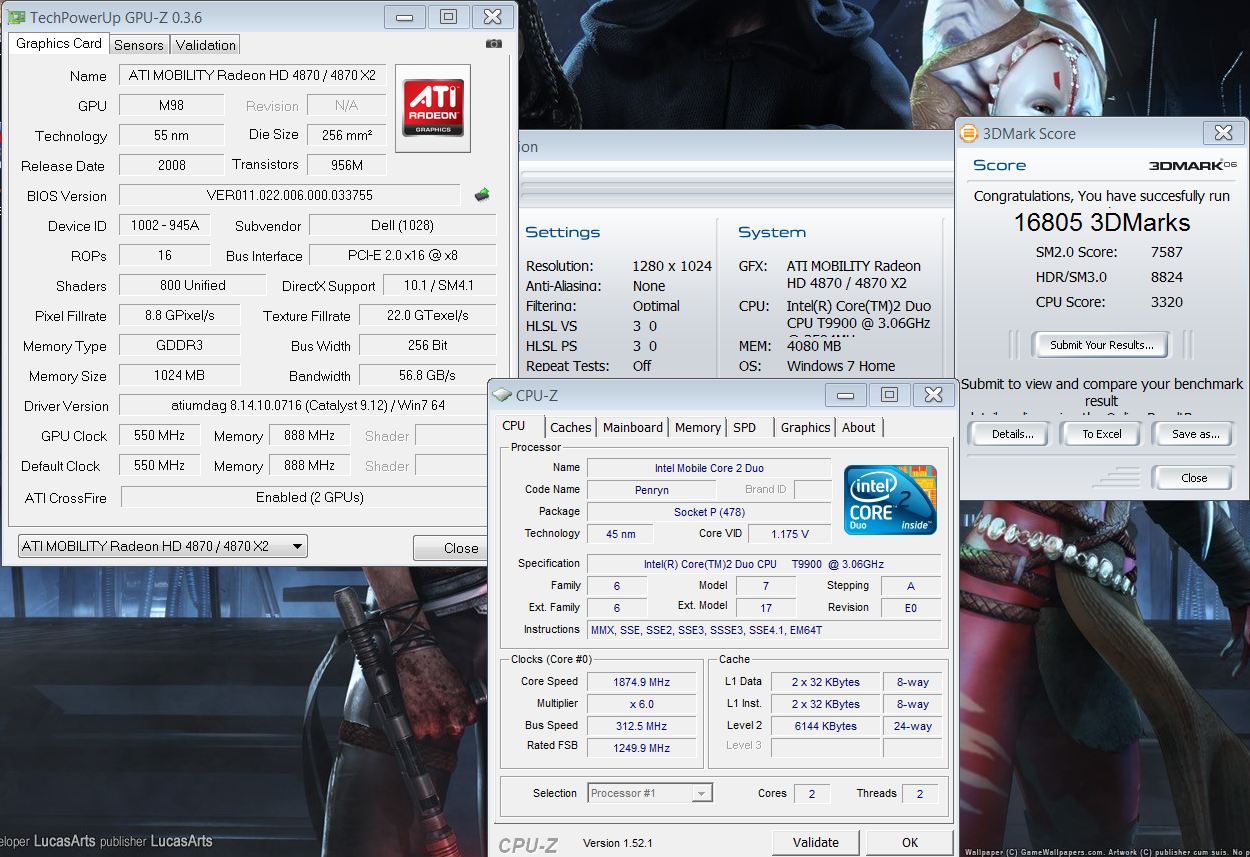Switch to the Sensors tab

(139, 45)
